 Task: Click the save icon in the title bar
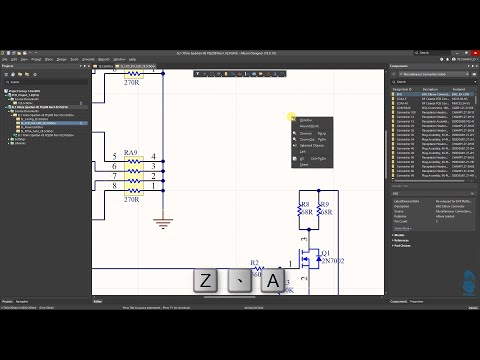pos(8,53)
